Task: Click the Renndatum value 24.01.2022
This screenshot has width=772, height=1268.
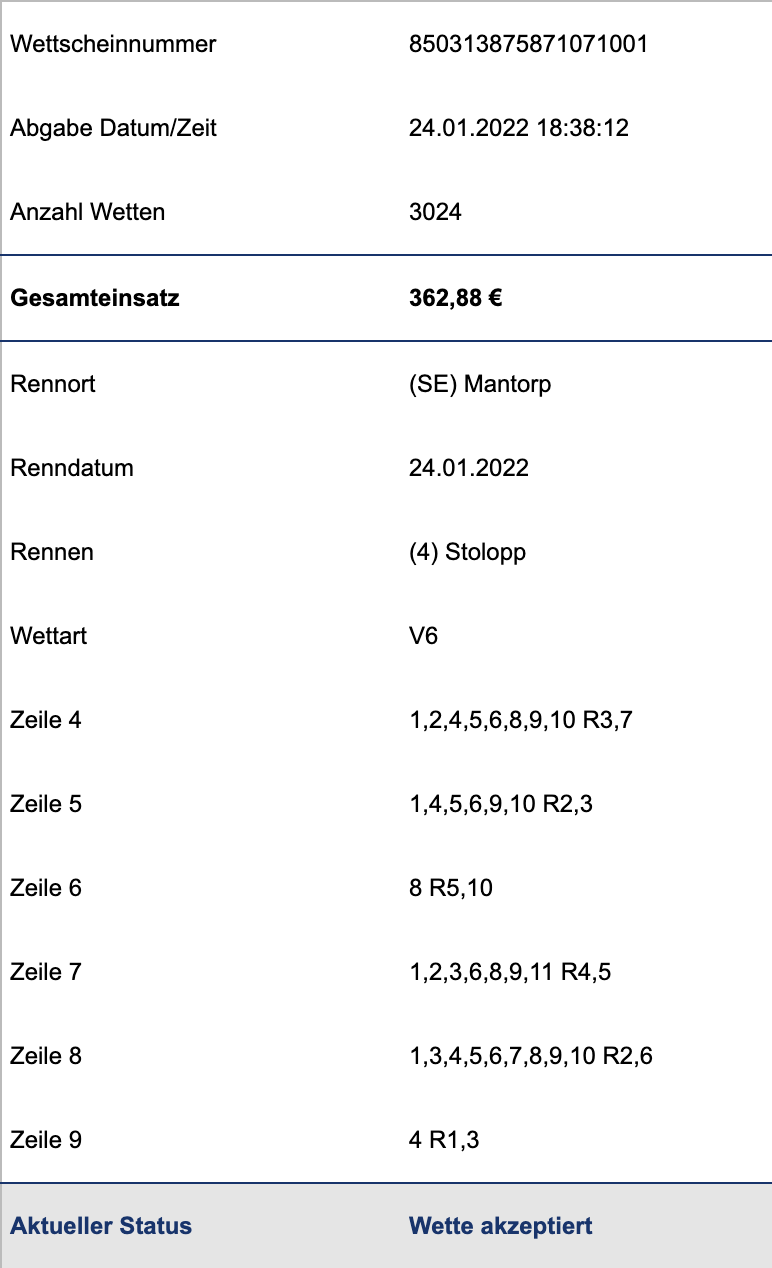Action: point(469,468)
